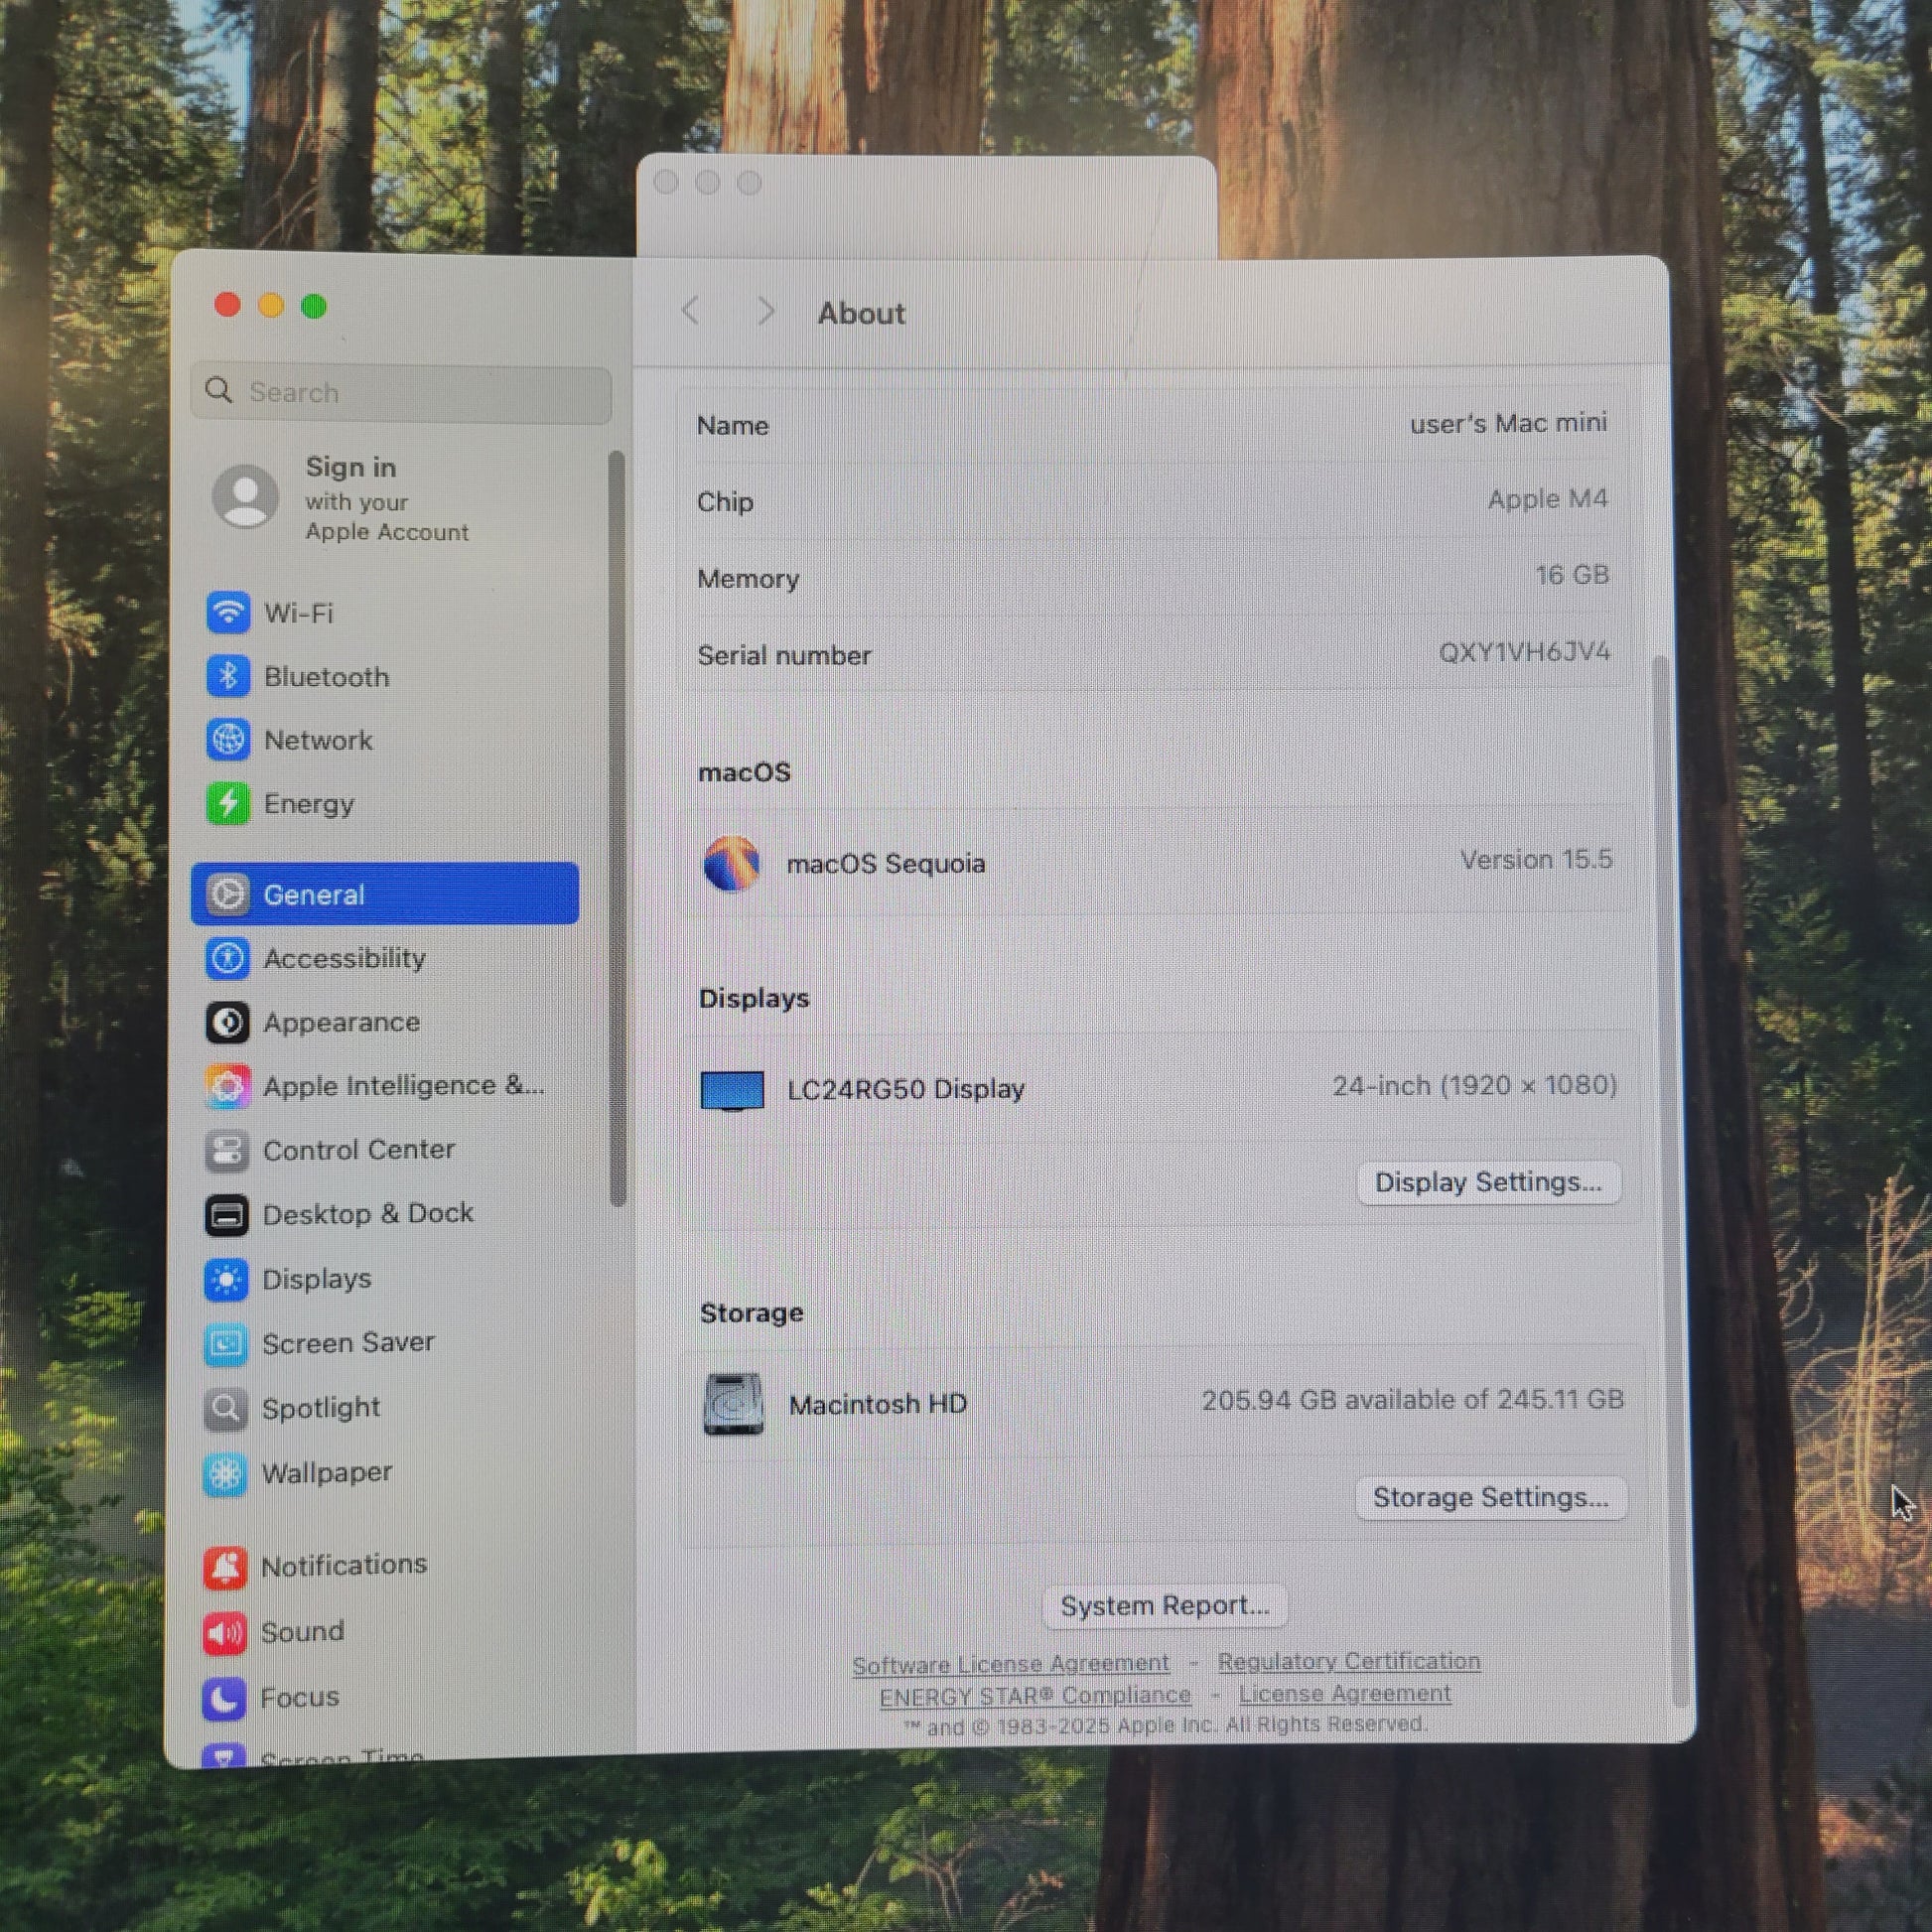The height and width of the screenshot is (1932, 1932).
Task: Click the Spotlight magnifier icon
Action: (226, 1408)
